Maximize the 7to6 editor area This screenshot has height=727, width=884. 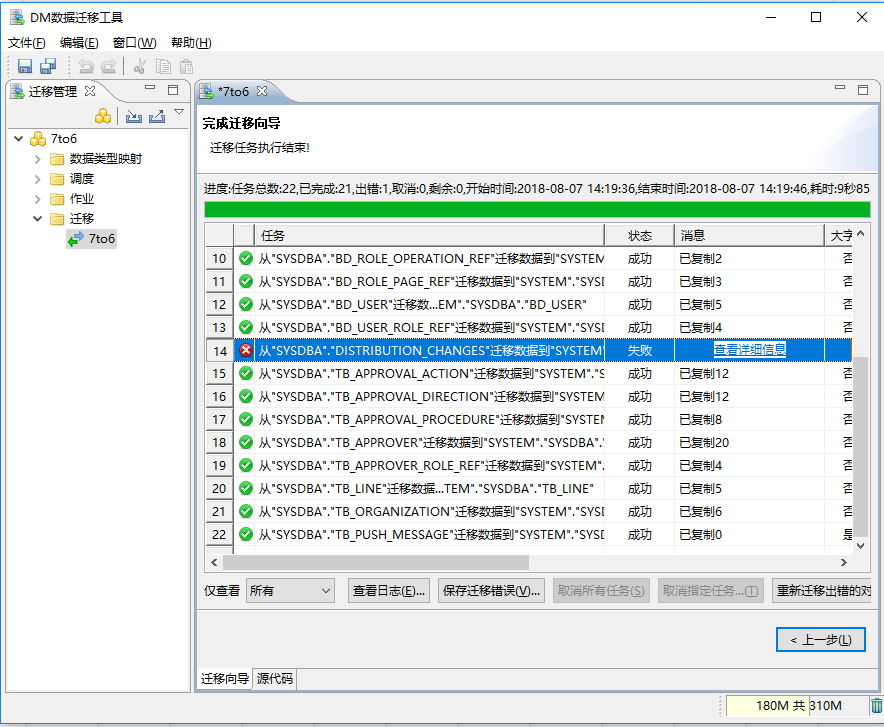pyautogui.click(x=863, y=90)
